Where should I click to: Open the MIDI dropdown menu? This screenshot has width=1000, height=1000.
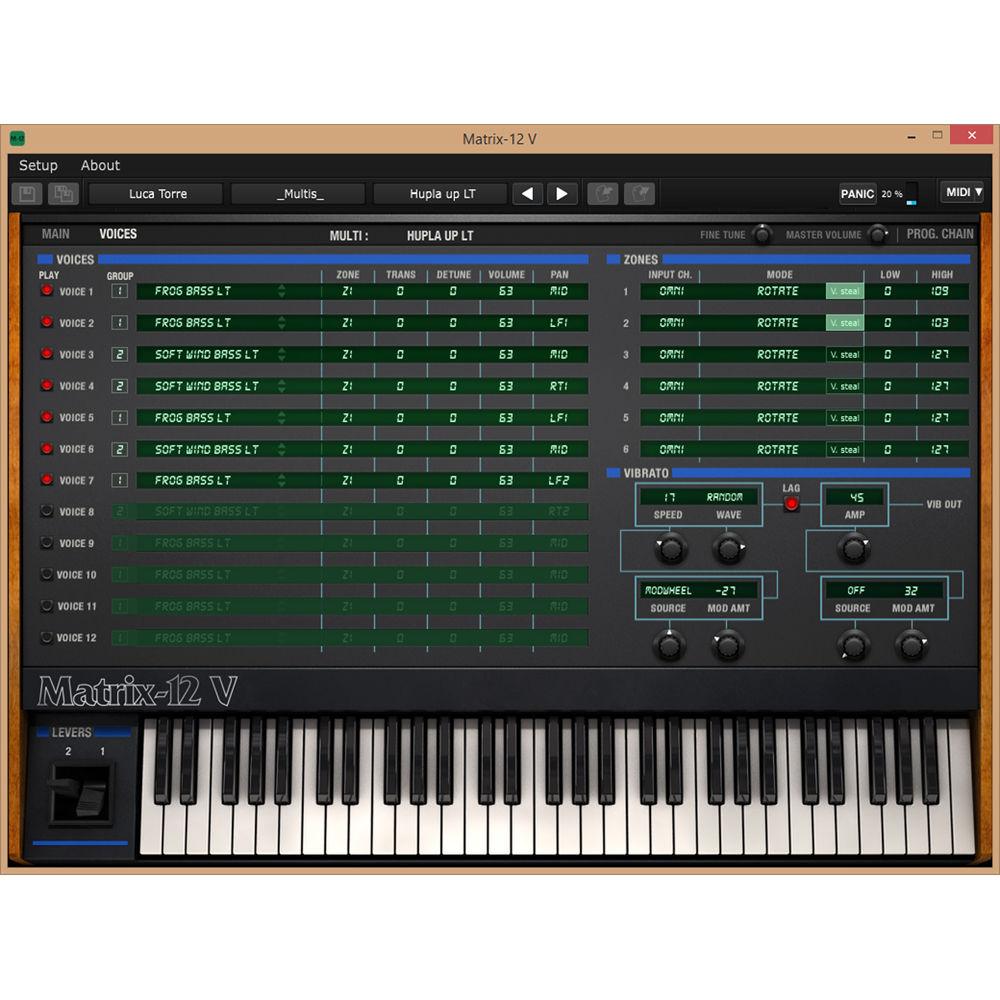[961, 192]
